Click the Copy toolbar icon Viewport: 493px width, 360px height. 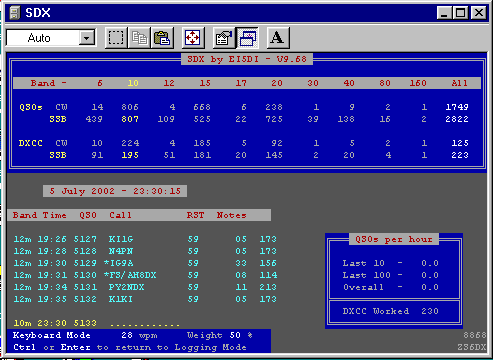[139, 38]
